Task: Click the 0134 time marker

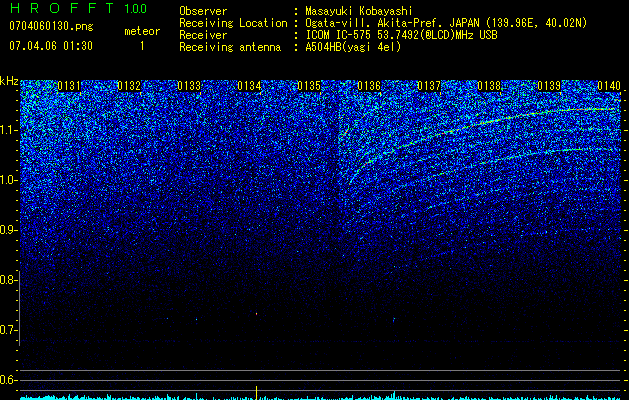Action: click(x=249, y=86)
